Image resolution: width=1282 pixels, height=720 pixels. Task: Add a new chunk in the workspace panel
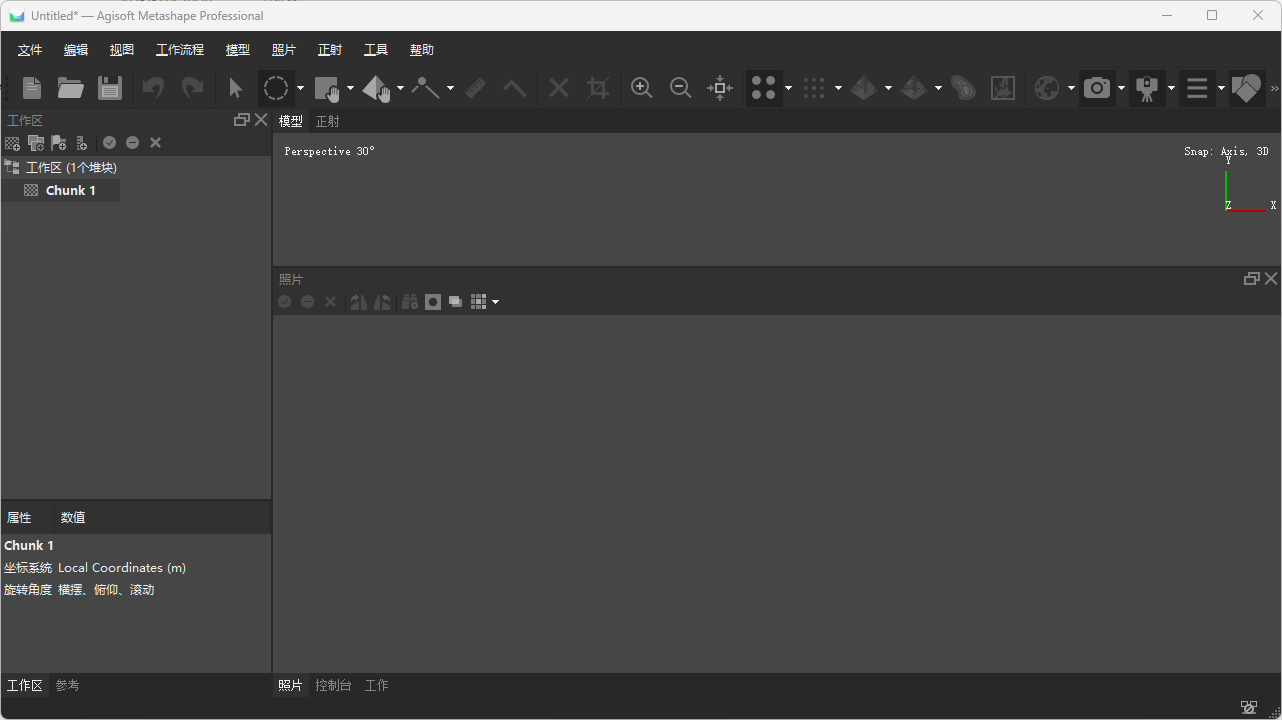[x=12, y=142]
